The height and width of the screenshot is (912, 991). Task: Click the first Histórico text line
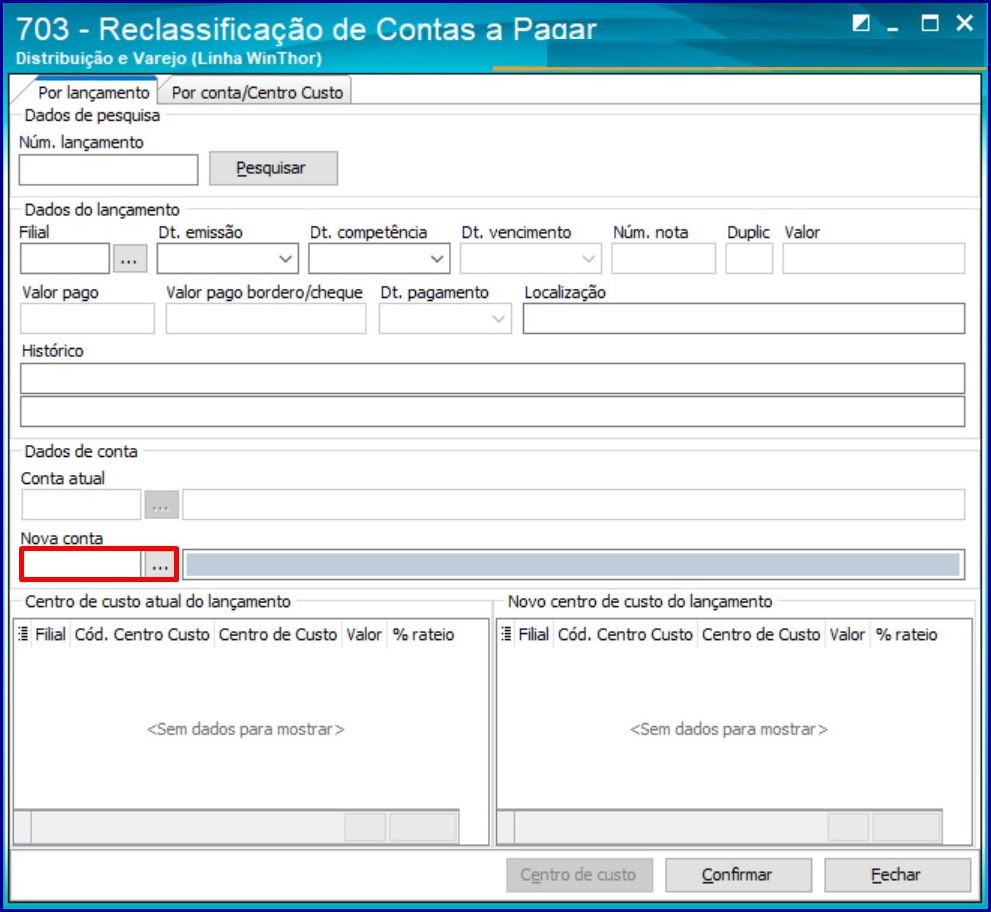tap(492, 379)
